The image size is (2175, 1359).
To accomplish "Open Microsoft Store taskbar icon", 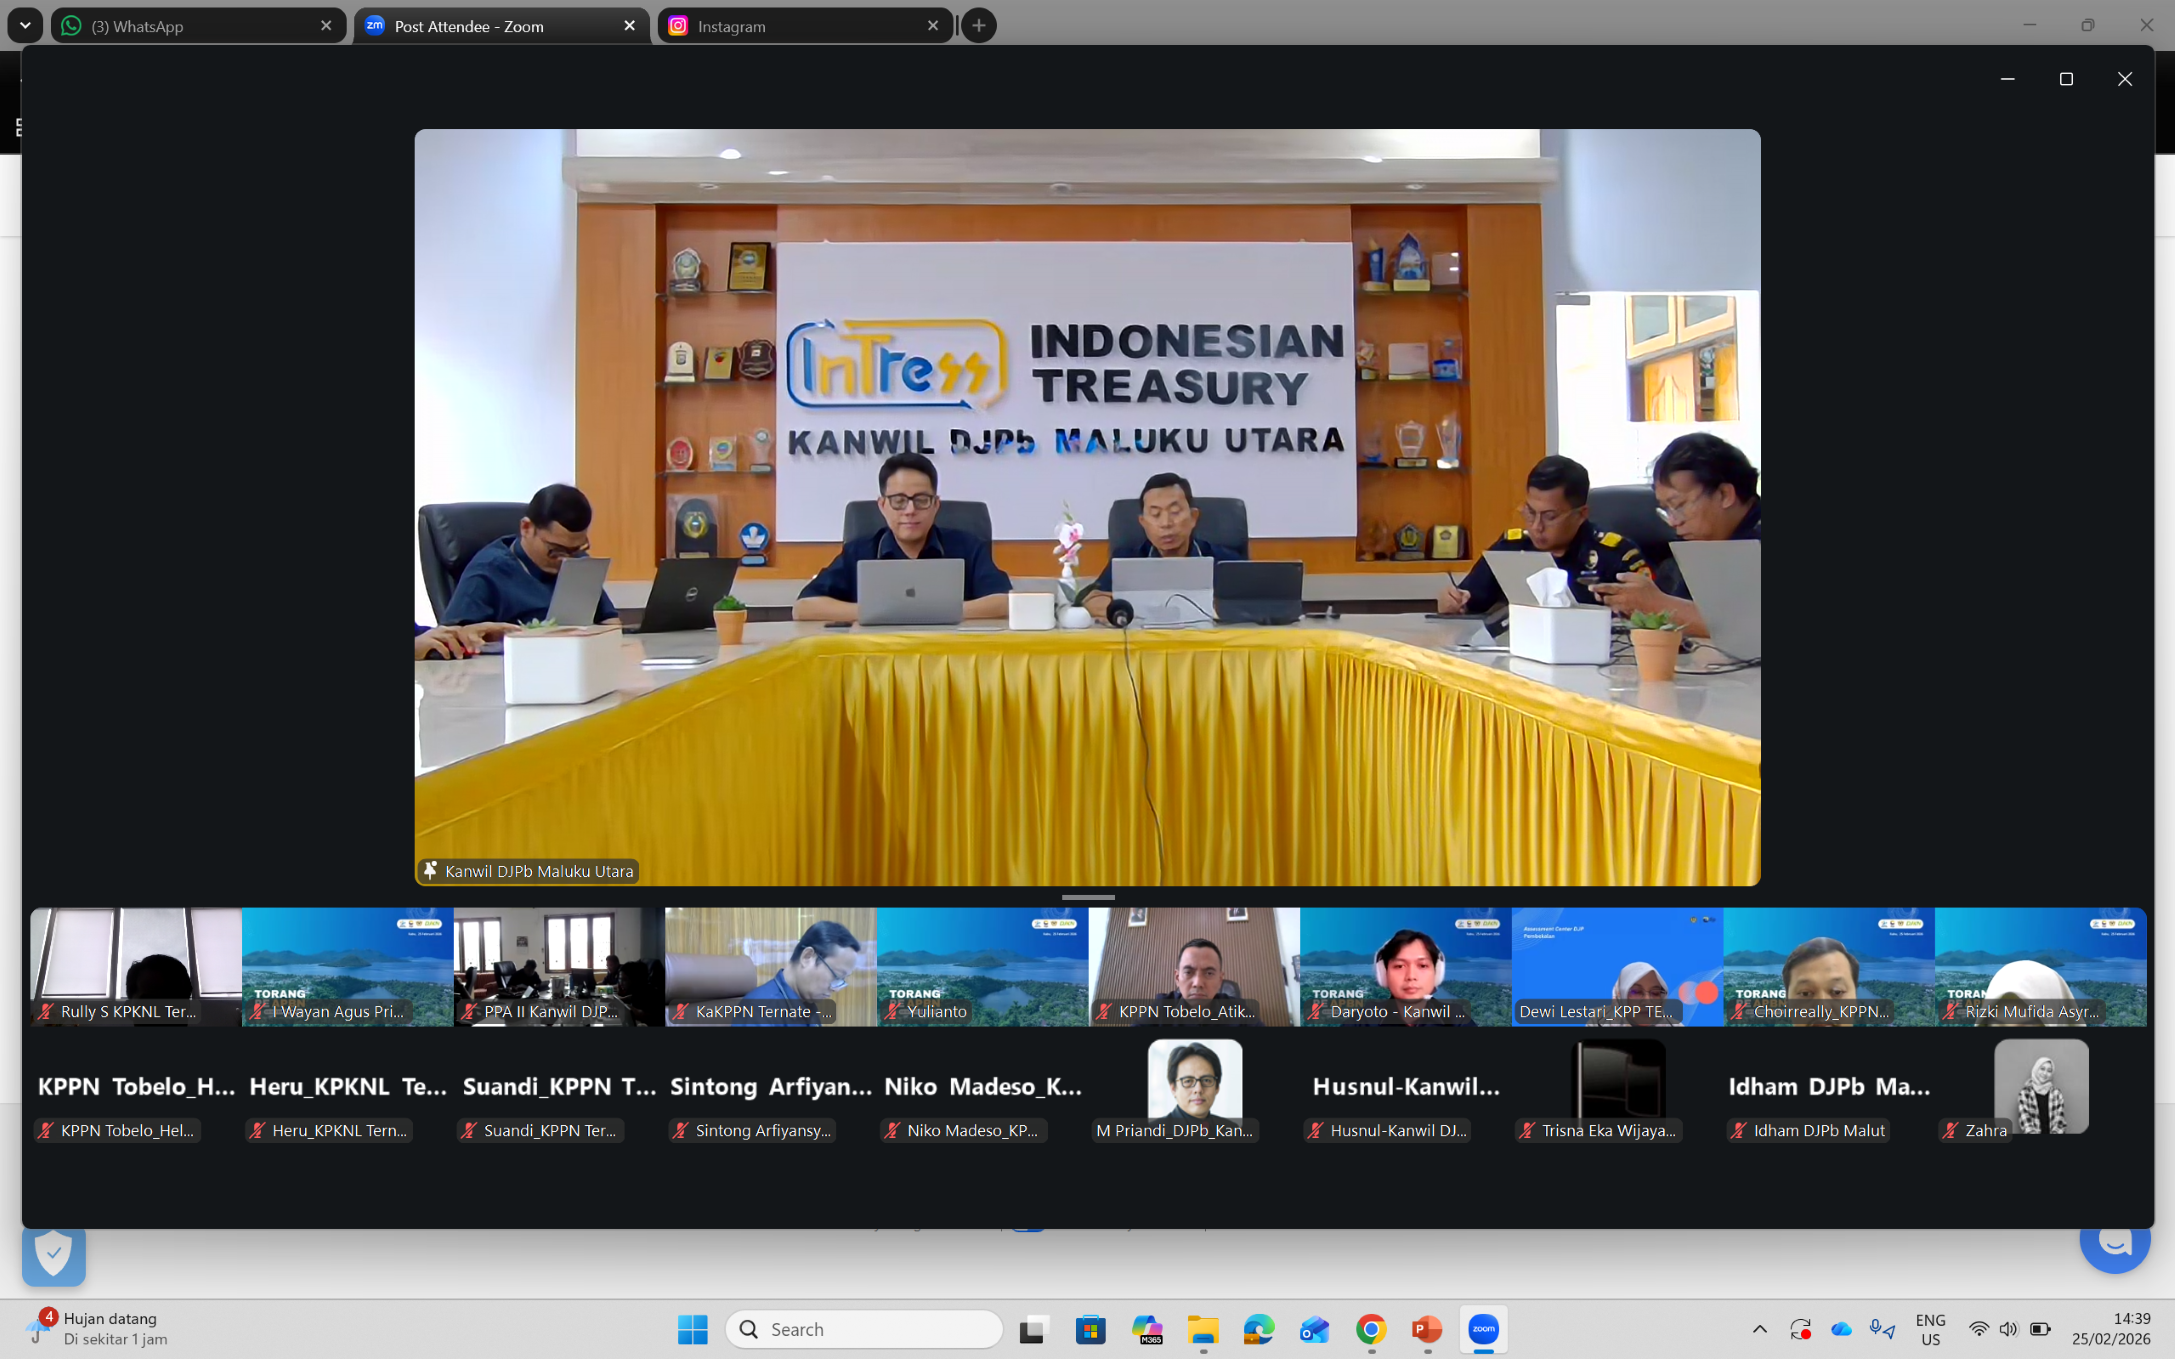I will [x=1090, y=1329].
